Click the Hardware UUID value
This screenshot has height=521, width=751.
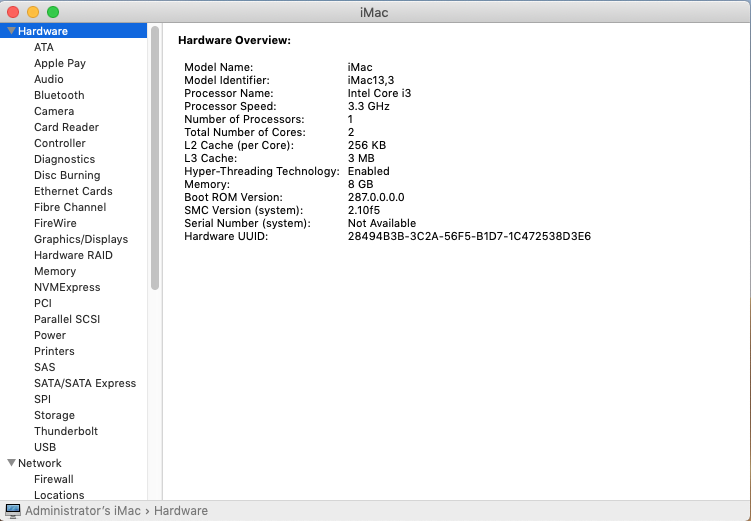coord(469,237)
